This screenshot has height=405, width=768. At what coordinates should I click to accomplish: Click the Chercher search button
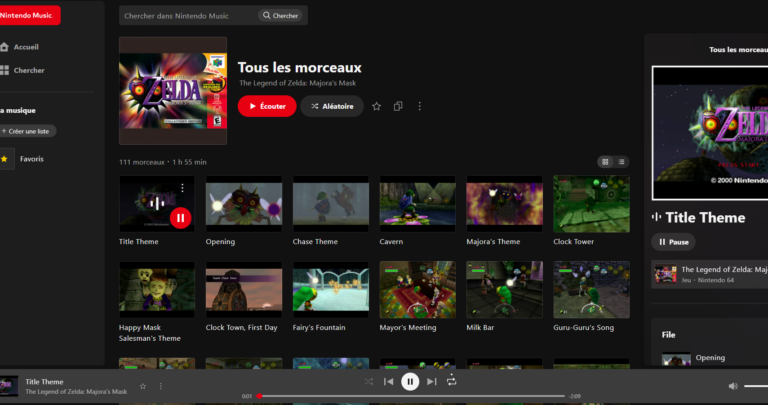(280, 16)
